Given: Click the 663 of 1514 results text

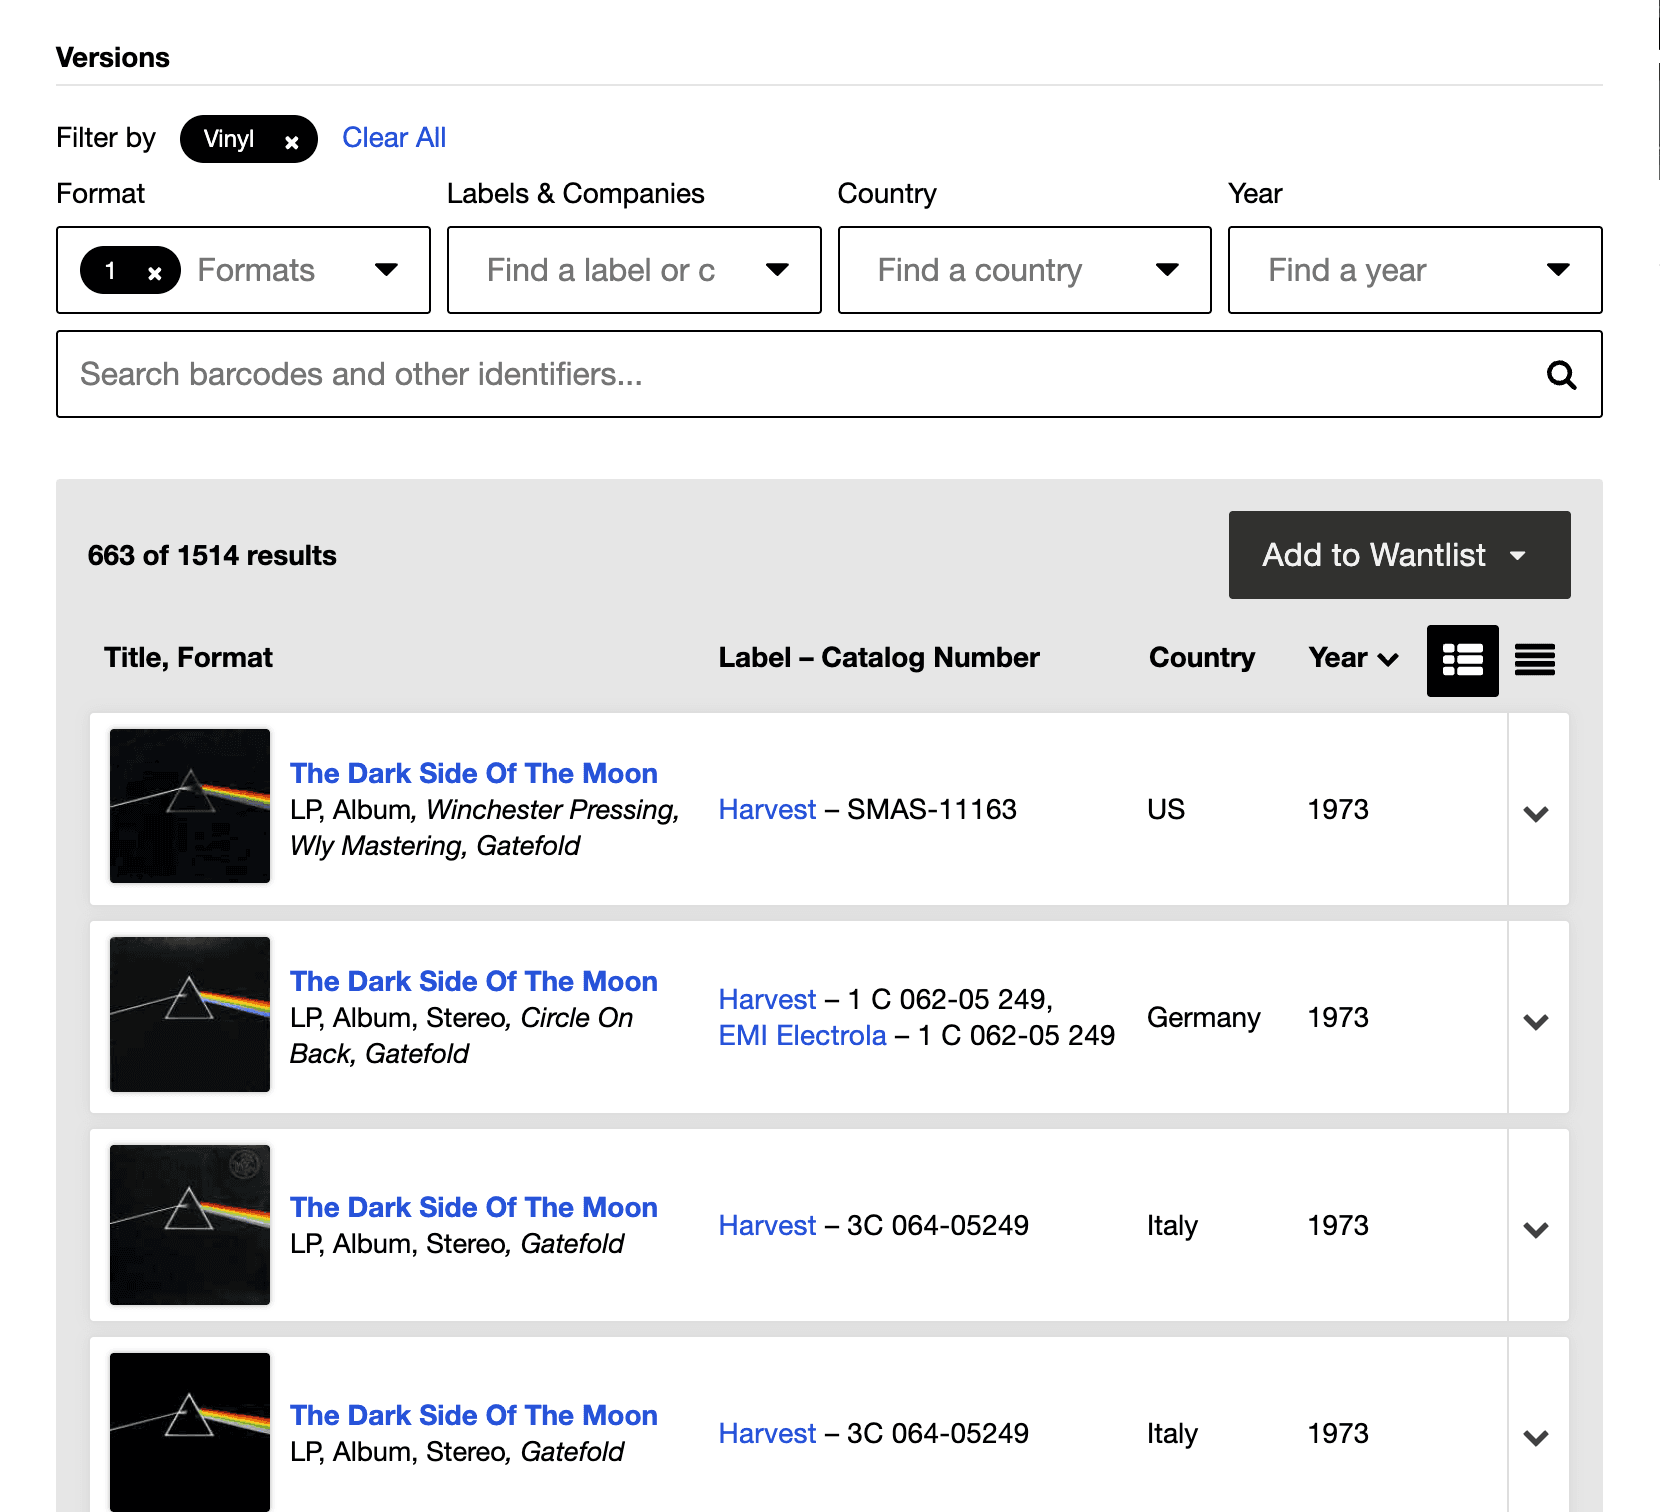Looking at the screenshot, I should [x=212, y=555].
